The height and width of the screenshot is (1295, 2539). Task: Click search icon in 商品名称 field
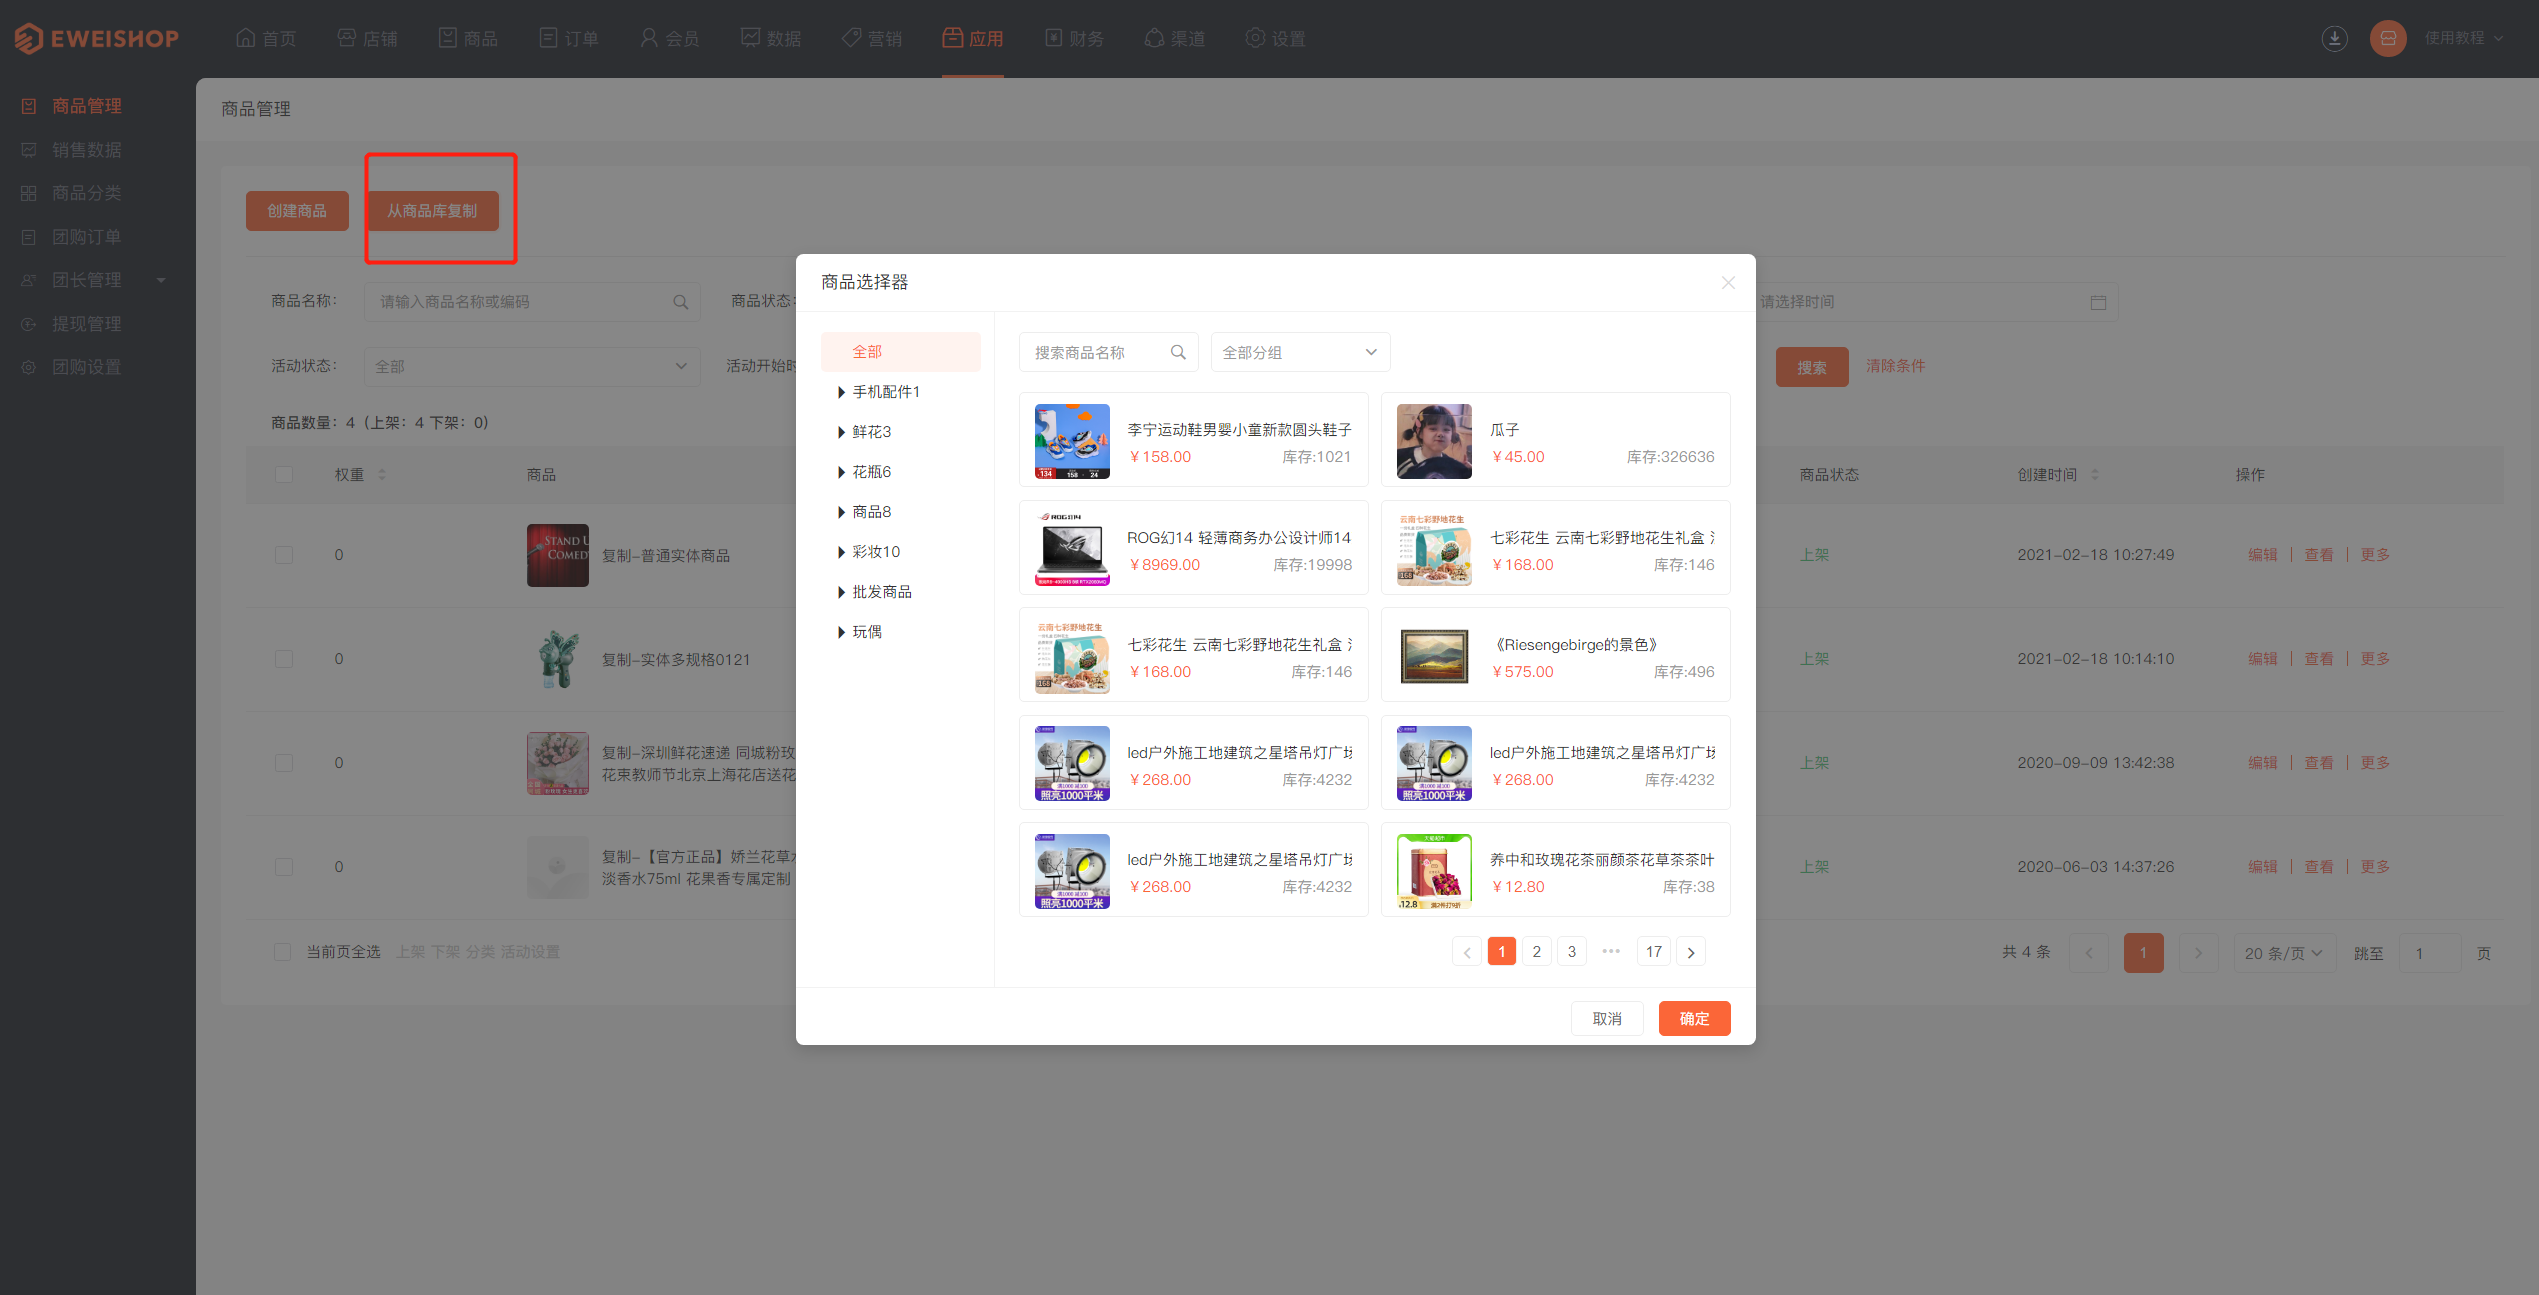click(x=680, y=302)
